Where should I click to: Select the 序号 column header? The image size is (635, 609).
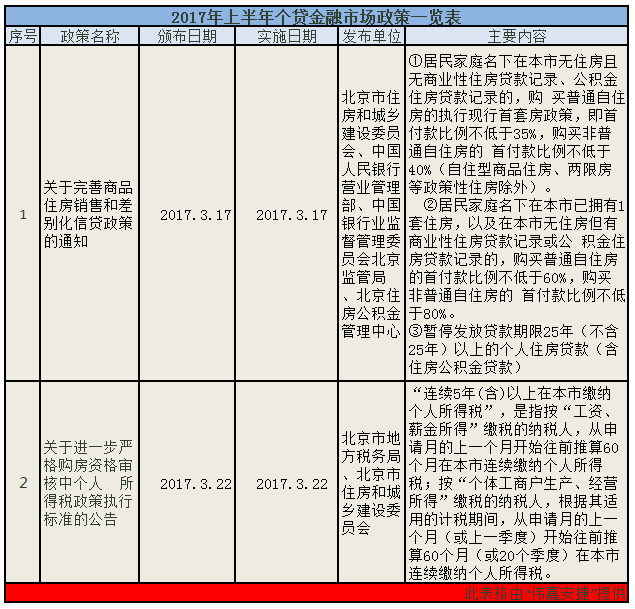tap(23, 36)
